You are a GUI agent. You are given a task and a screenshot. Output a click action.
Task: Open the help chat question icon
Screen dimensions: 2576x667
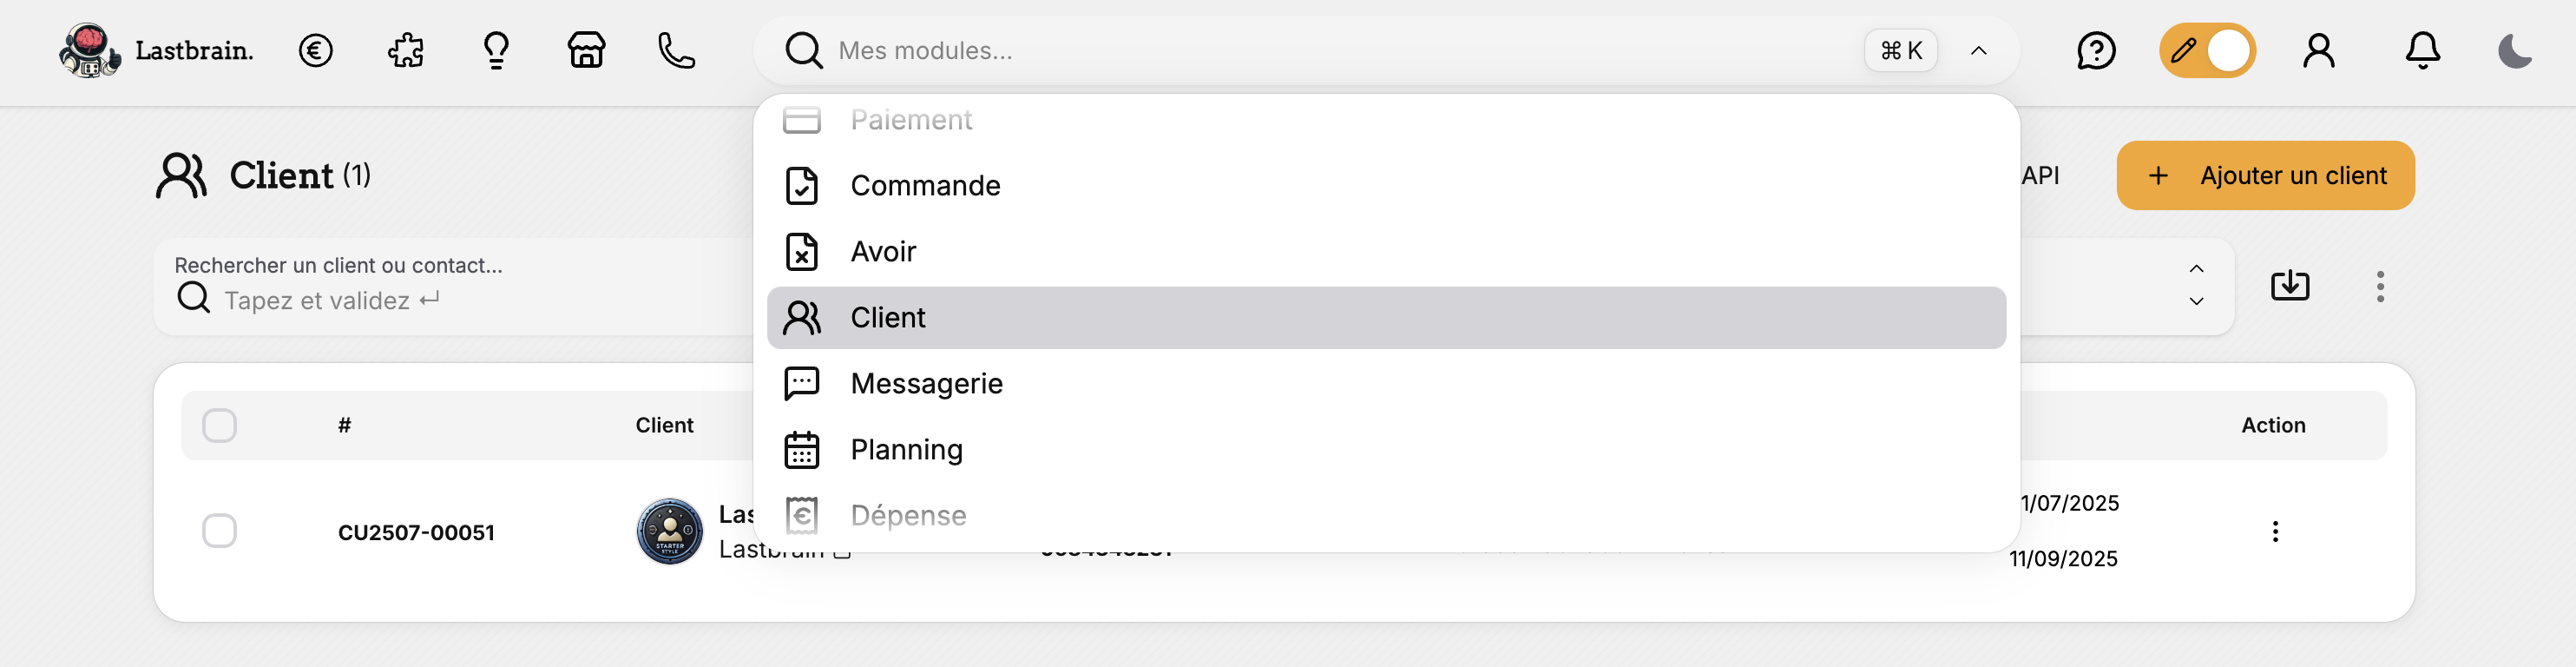pos(2096,50)
